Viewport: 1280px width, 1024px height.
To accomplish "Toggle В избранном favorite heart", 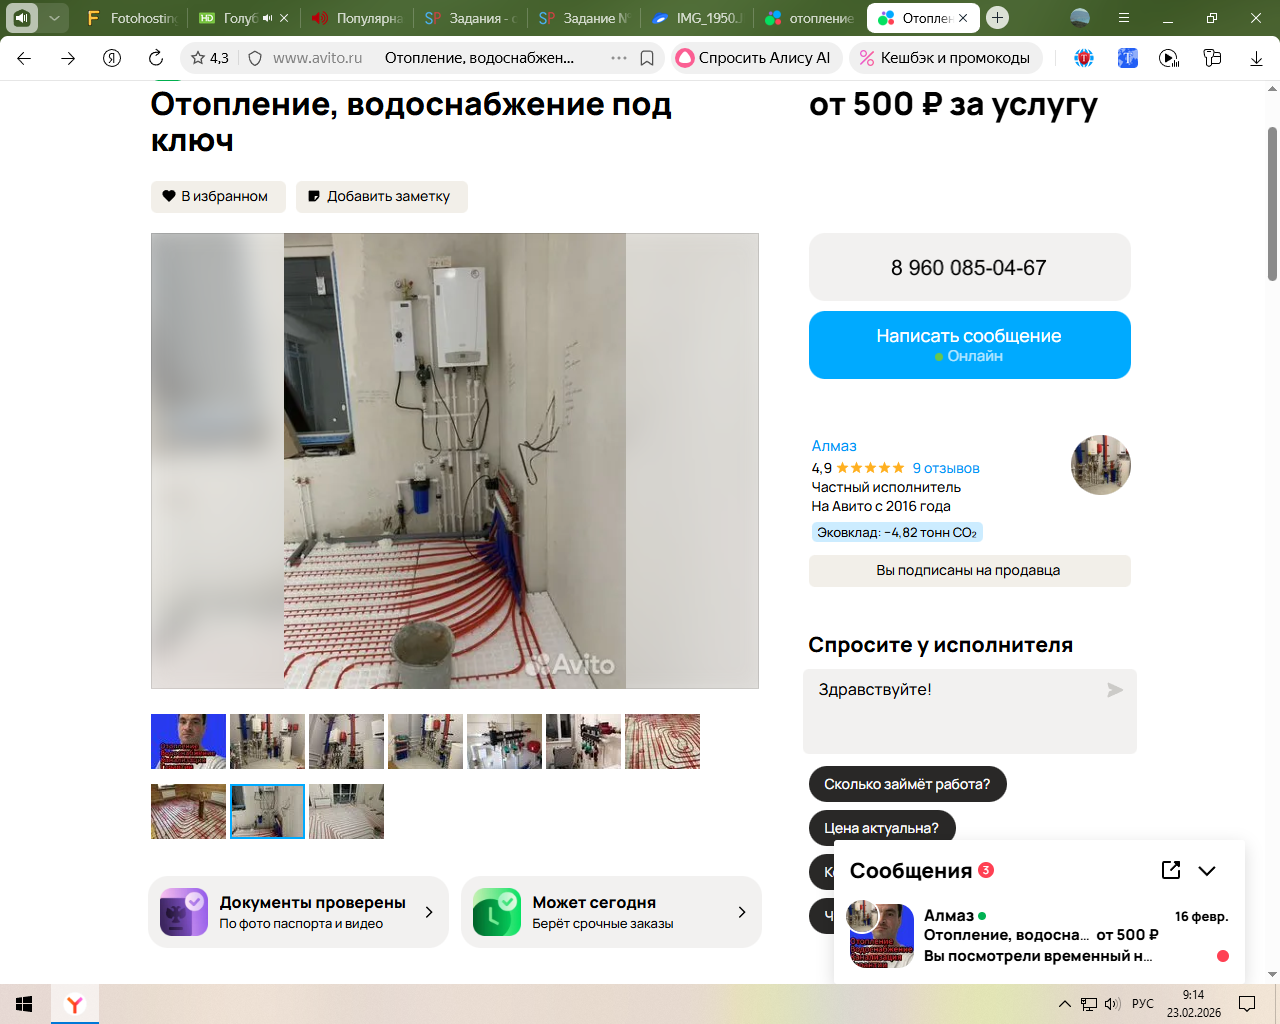I will [x=170, y=196].
